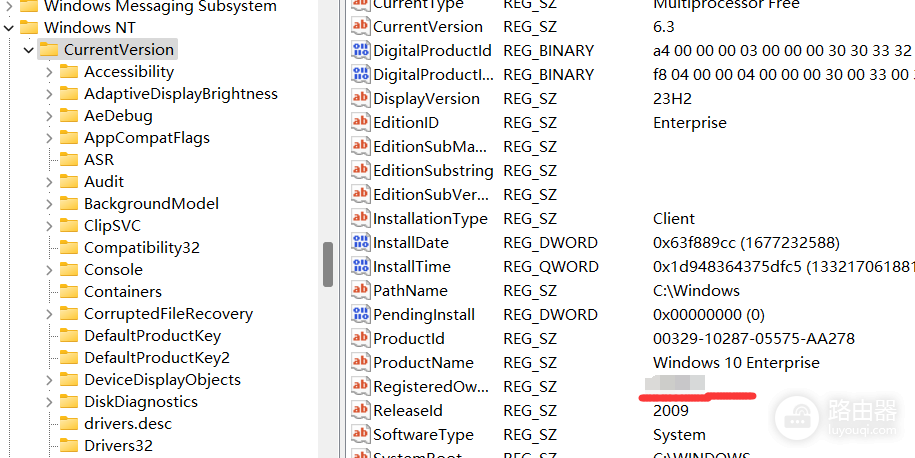
Task: Collapse the Windows NT tree node
Action: (9, 28)
